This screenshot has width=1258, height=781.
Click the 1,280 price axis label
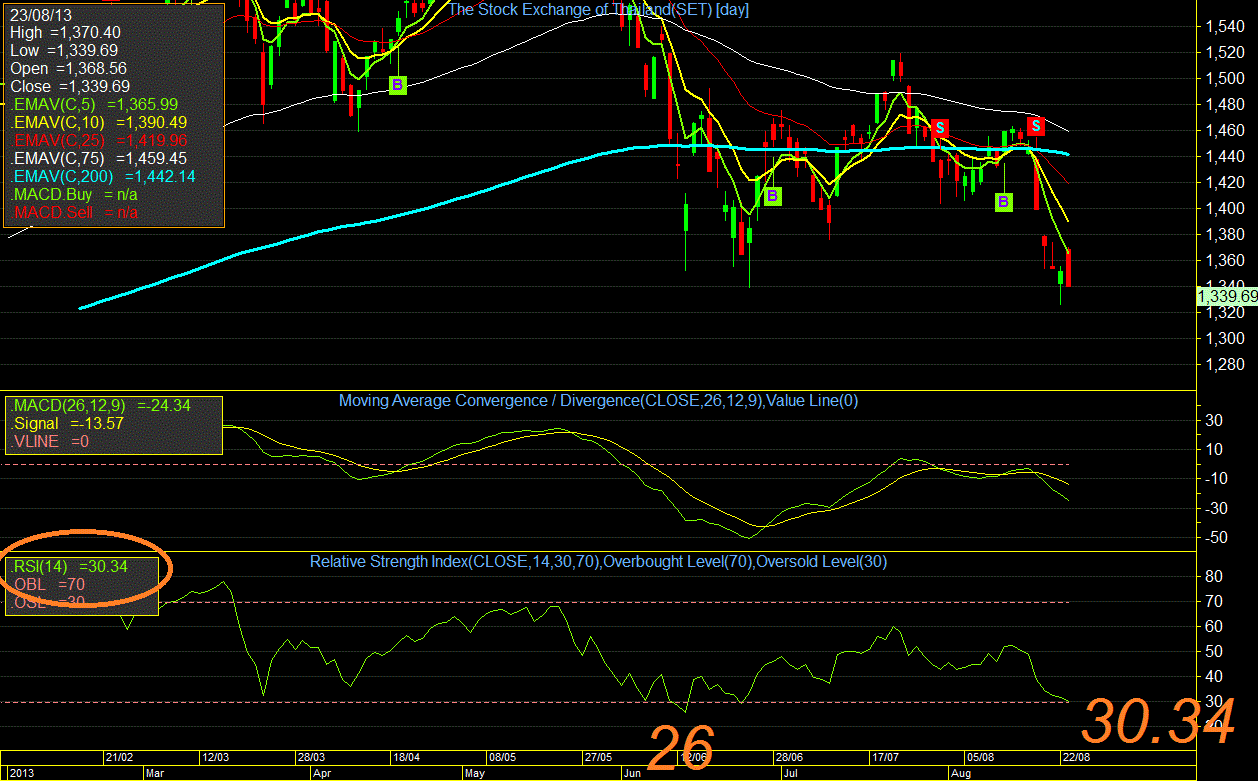click(1223, 364)
